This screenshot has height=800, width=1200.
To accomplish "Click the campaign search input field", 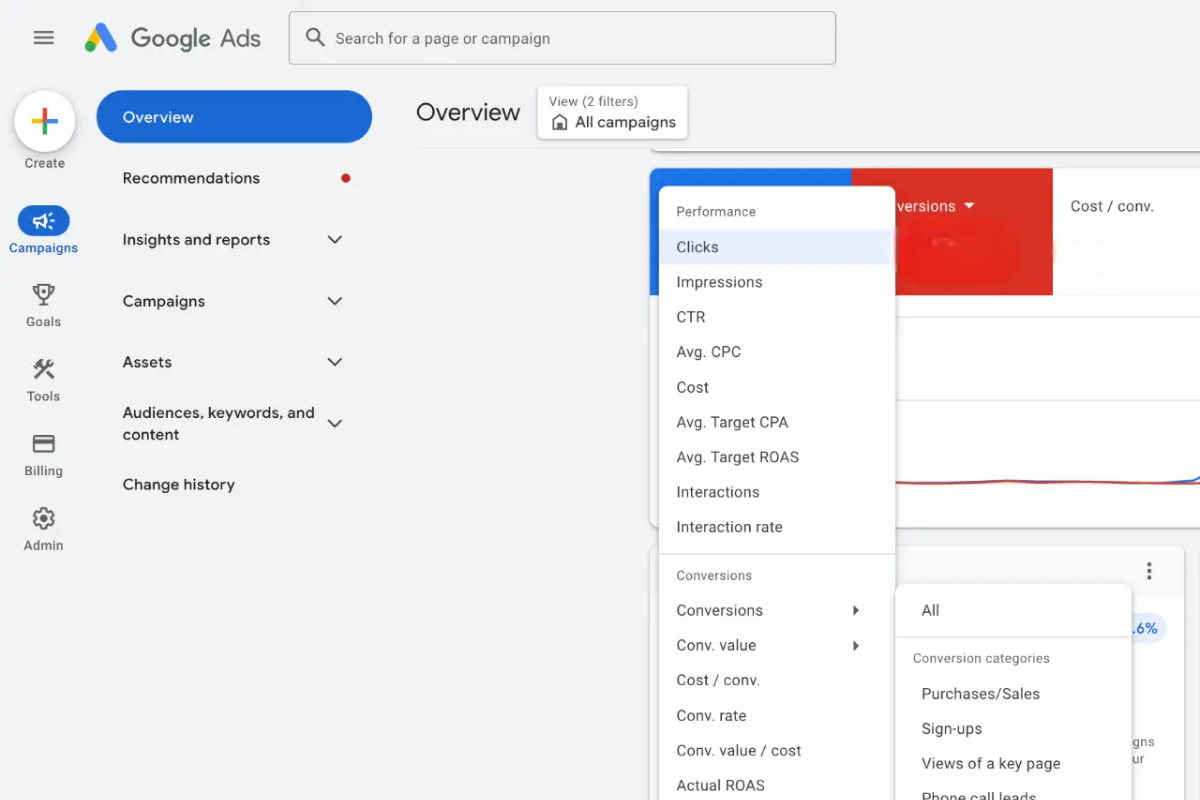I will [x=562, y=37].
